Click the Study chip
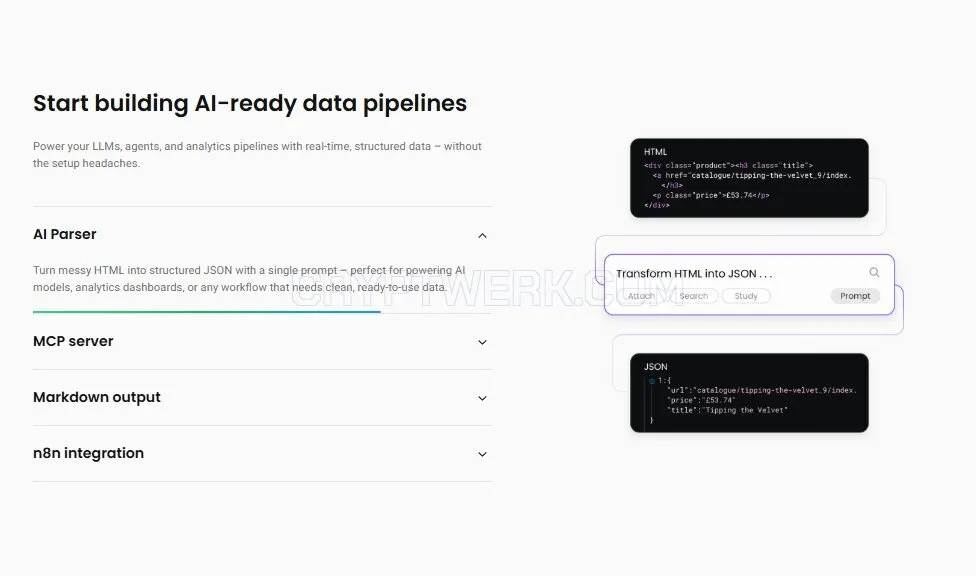Viewport: 976px width, 576px height. click(x=746, y=296)
